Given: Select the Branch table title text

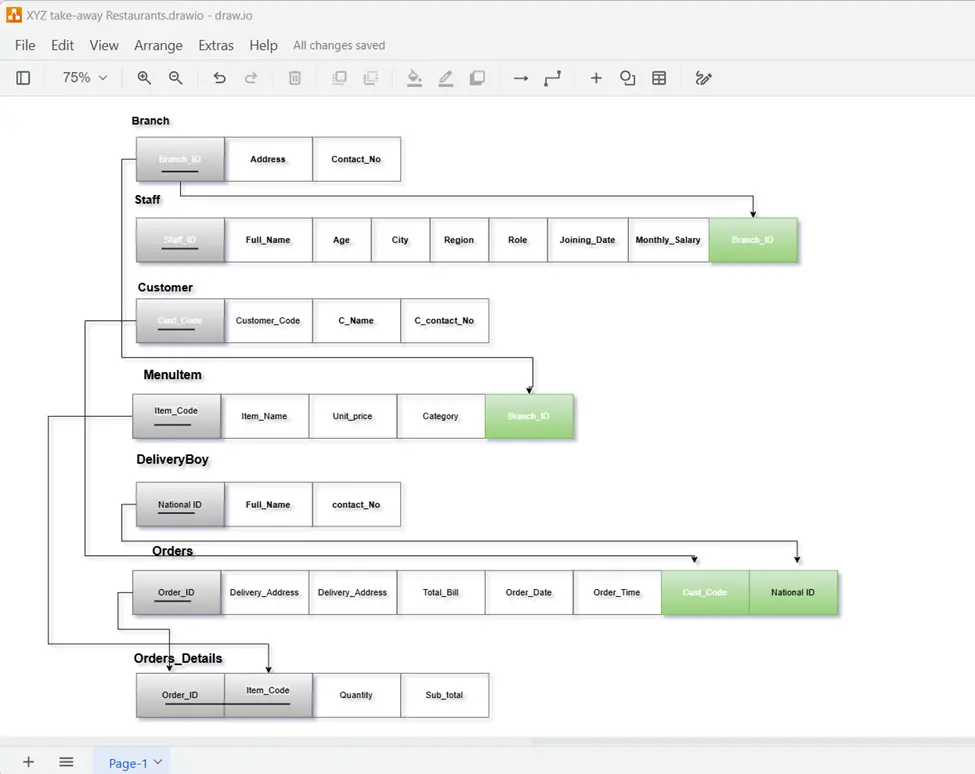Looking at the screenshot, I should (x=150, y=121).
